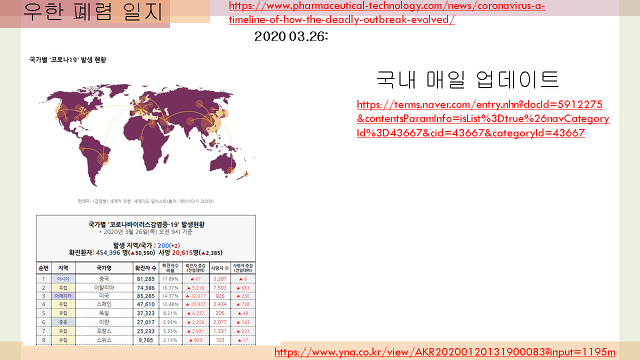Click the '국가명' column header

(104, 268)
